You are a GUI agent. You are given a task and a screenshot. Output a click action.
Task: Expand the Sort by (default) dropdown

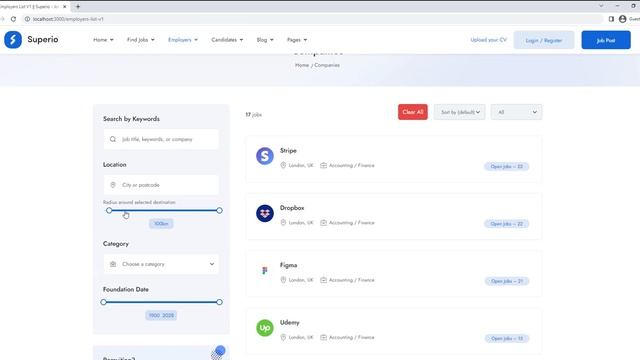(x=460, y=112)
